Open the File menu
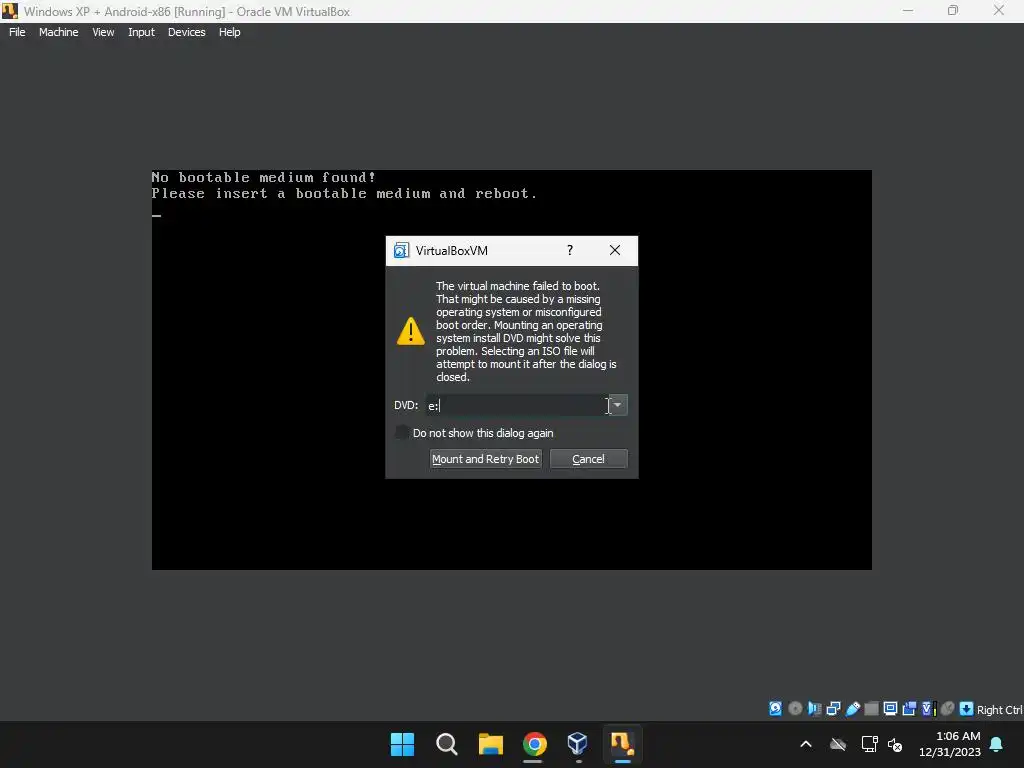 [x=17, y=32]
